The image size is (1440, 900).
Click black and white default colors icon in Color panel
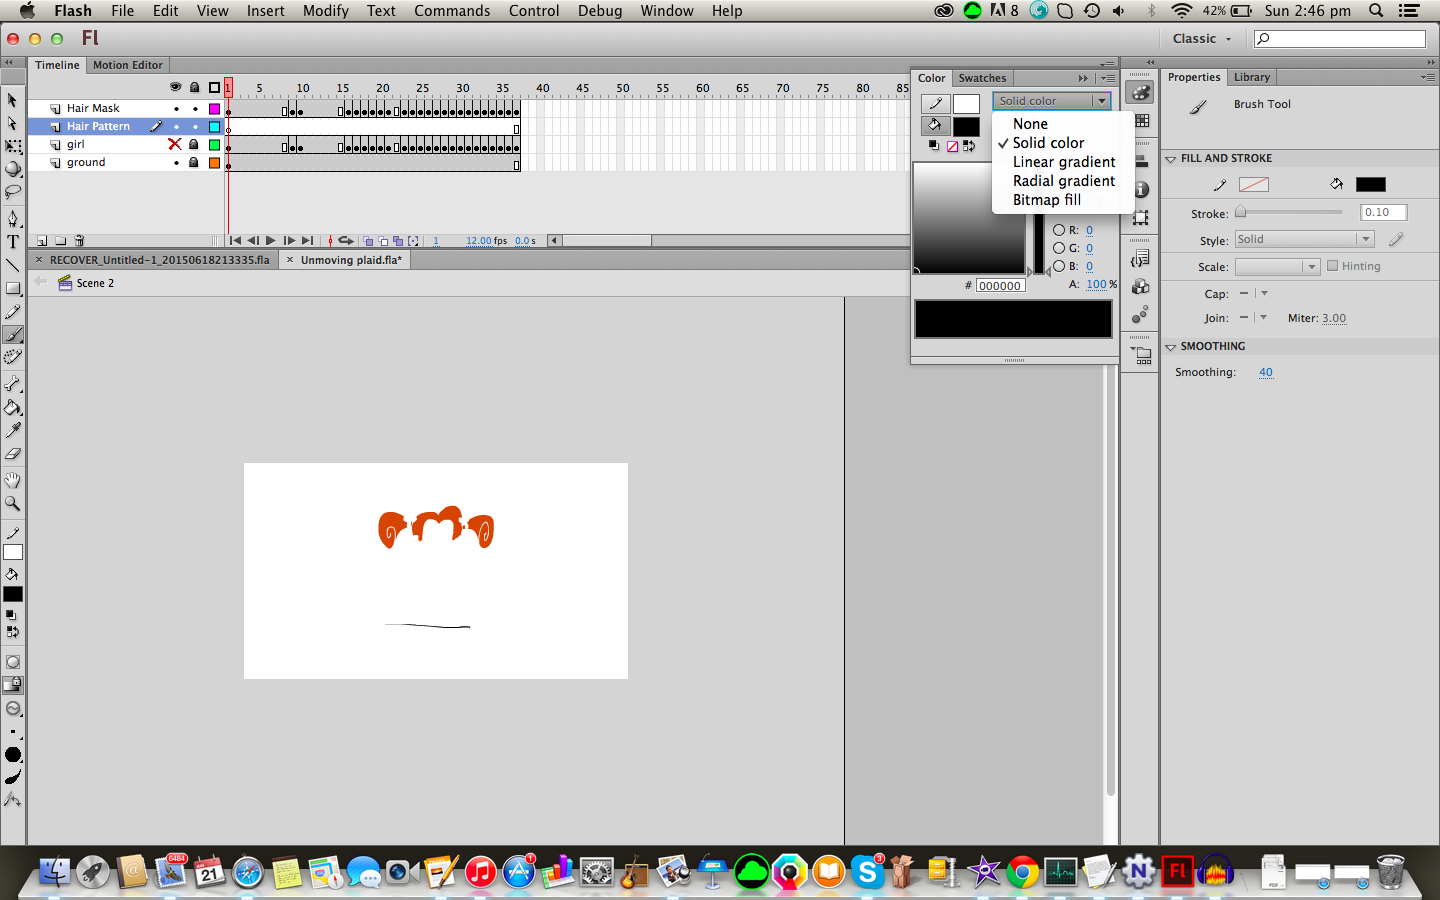(x=933, y=146)
